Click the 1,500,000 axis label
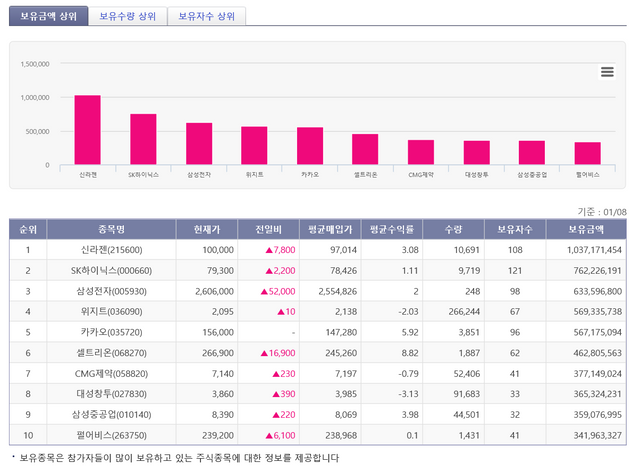The image size is (640, 470). (x=35, y=64)
